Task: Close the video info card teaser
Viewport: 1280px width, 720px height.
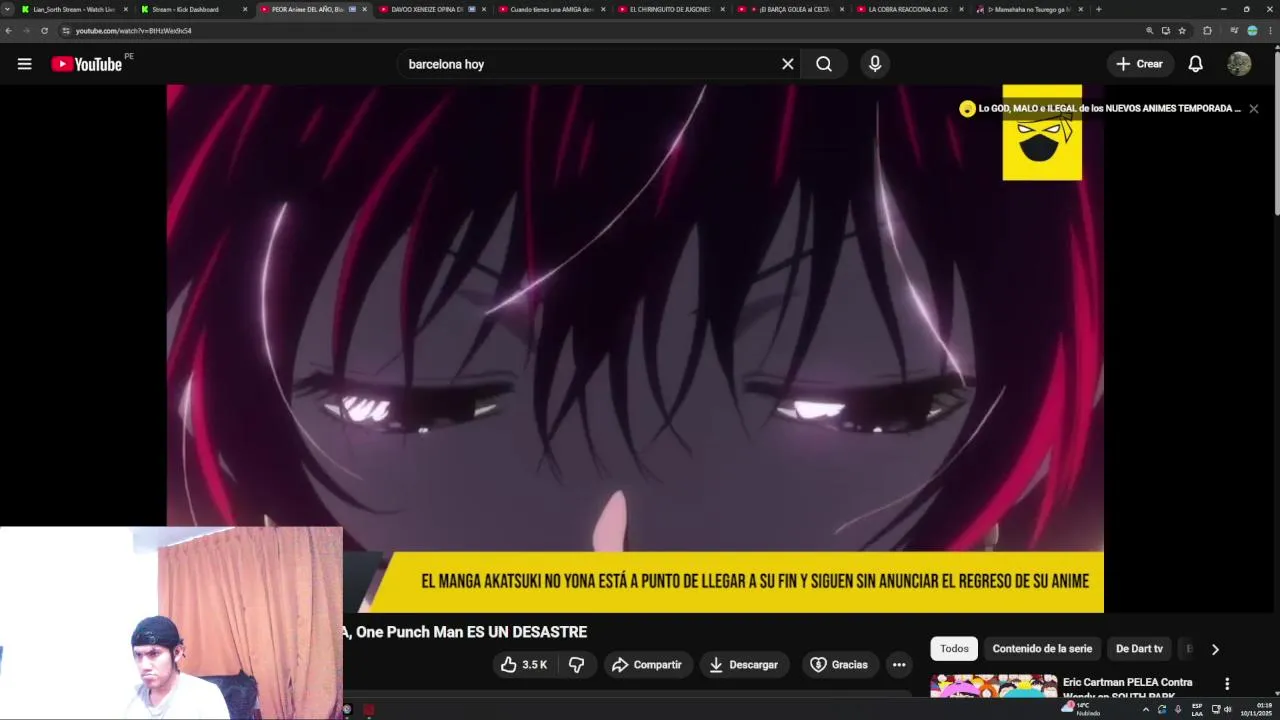Action: [1254, 108]
